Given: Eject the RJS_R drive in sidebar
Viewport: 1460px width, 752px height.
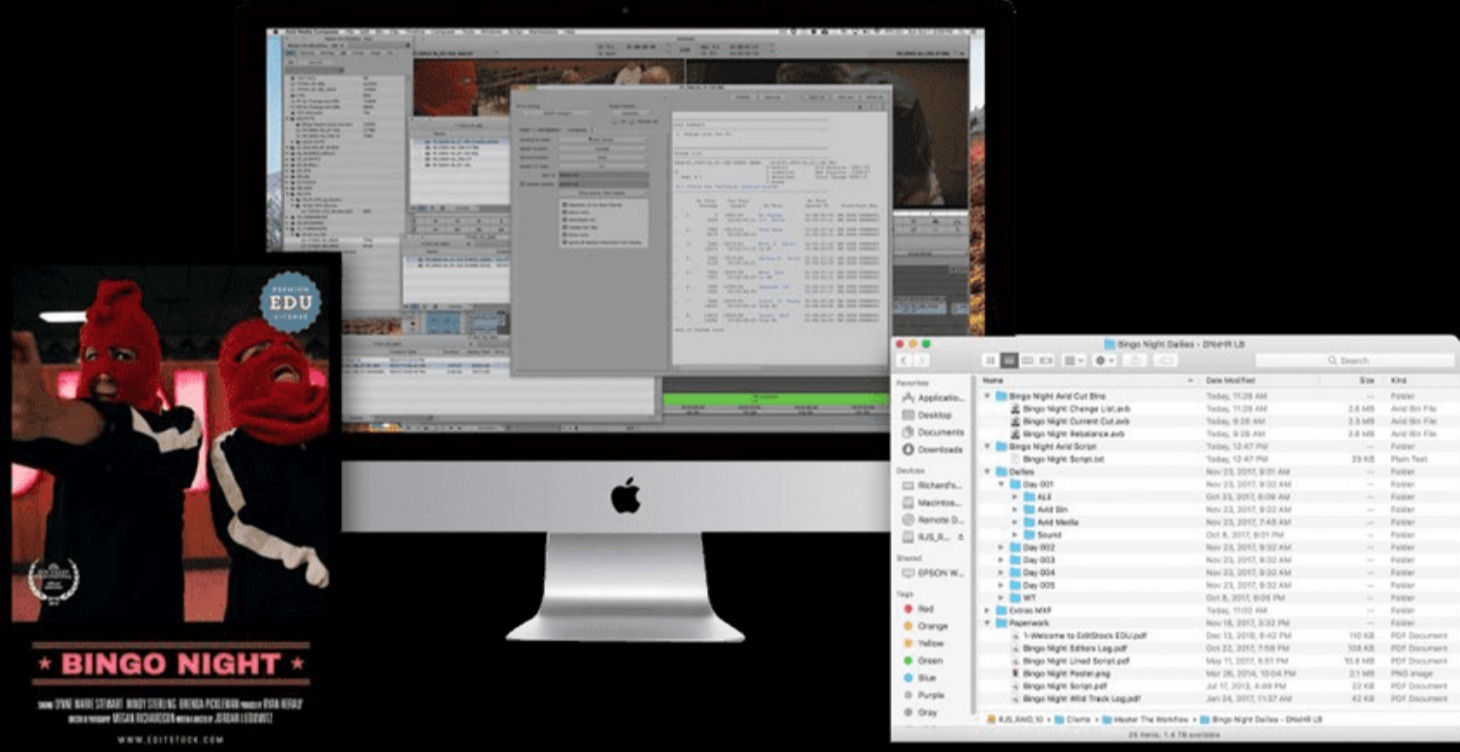Looking at the screenshot, I should coord(961,538).
